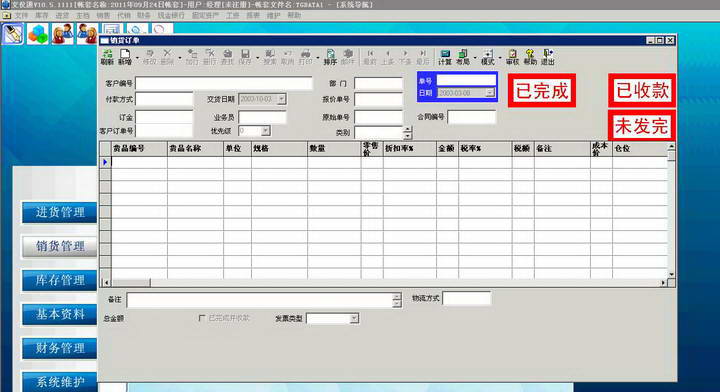Click the 合同编号 input field
Image resolution: width=720 pixels, height=392 pixels.
pos(472,117)
